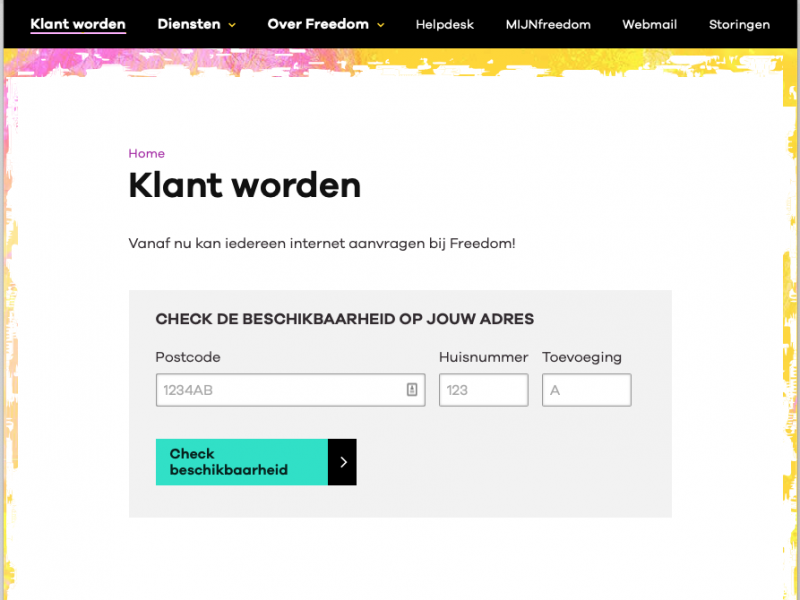The image size is (800, 600).
Task: Go to Klant worden in navigation bar
Action: (78, 24)
